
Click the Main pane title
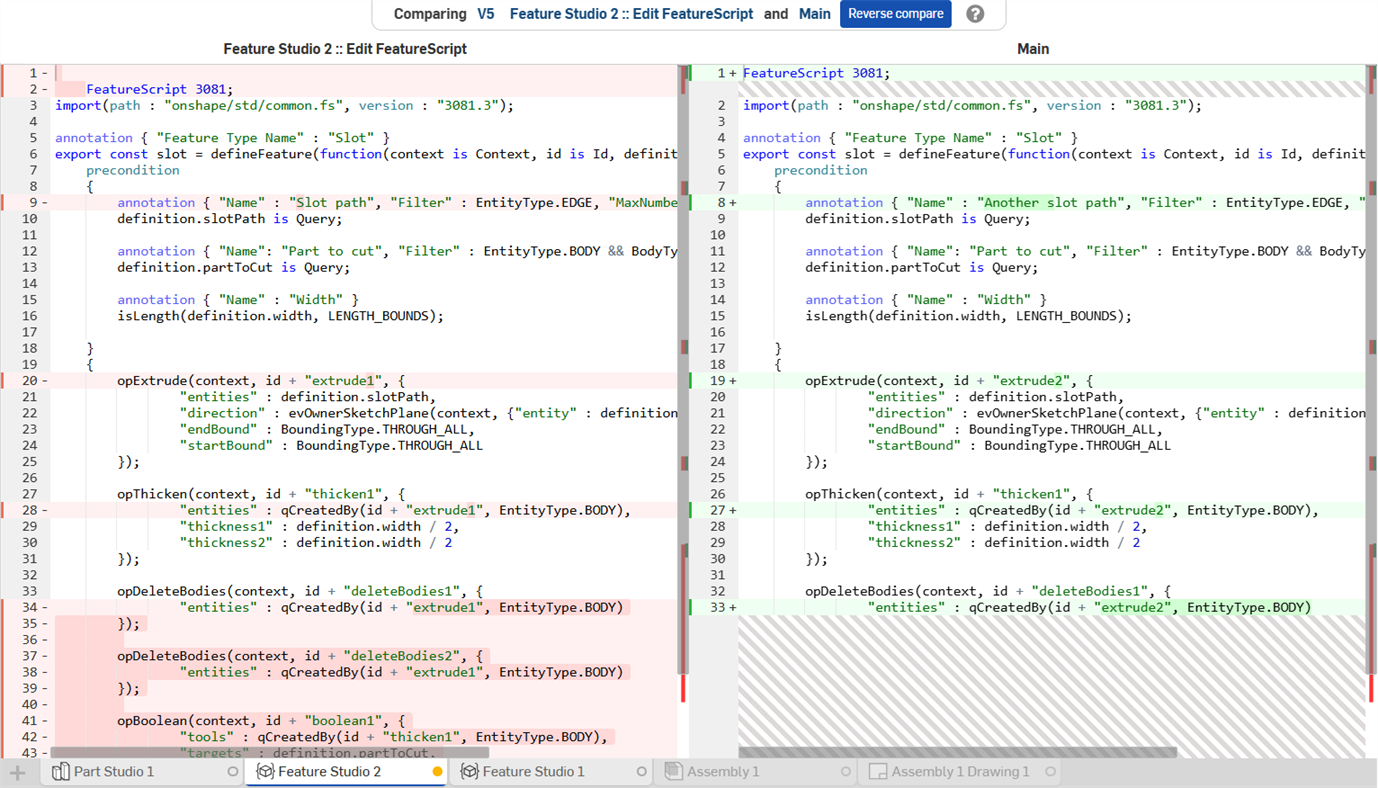point(1033,49)
